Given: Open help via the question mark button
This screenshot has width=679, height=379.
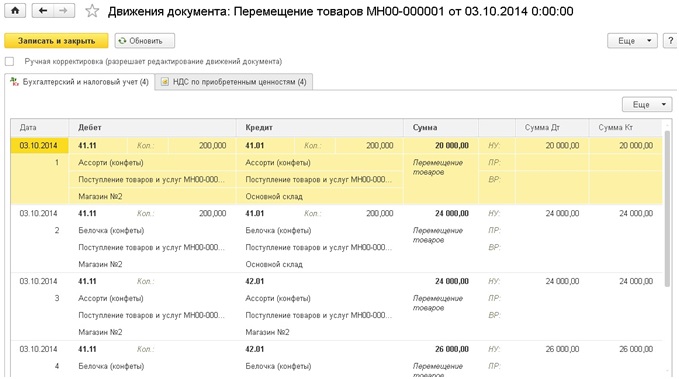Looking at the screenshot, I should point(670,41).
